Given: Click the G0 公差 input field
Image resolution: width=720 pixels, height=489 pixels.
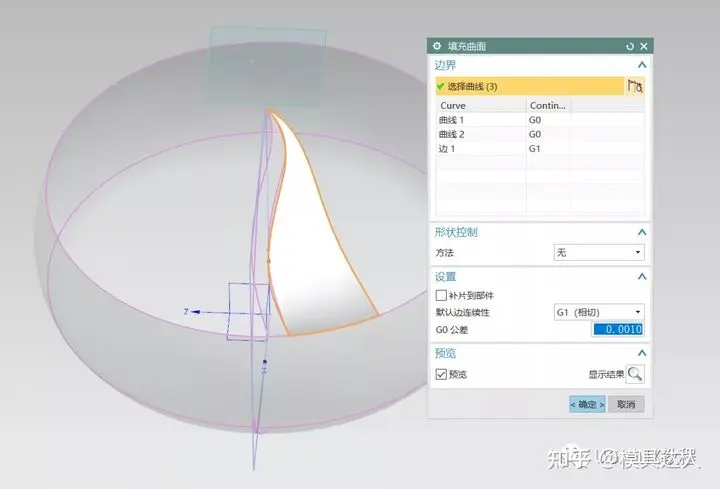Looking at the screenshot, I should pyautogui.click(x=618, y=329).
